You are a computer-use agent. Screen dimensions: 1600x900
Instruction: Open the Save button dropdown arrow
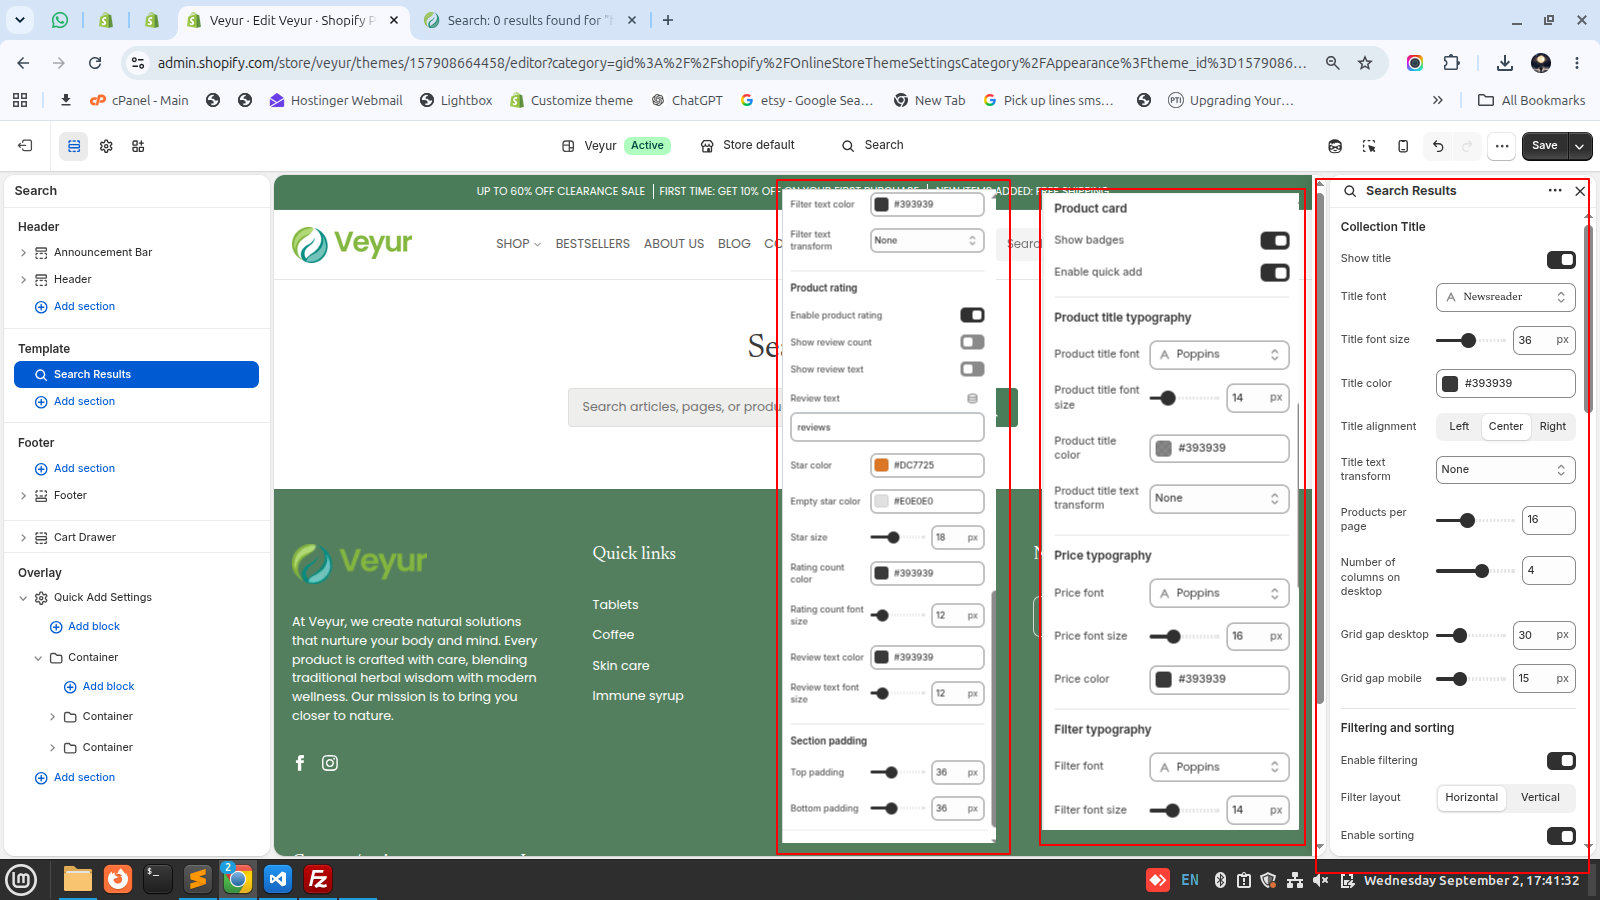(1580, 146)
